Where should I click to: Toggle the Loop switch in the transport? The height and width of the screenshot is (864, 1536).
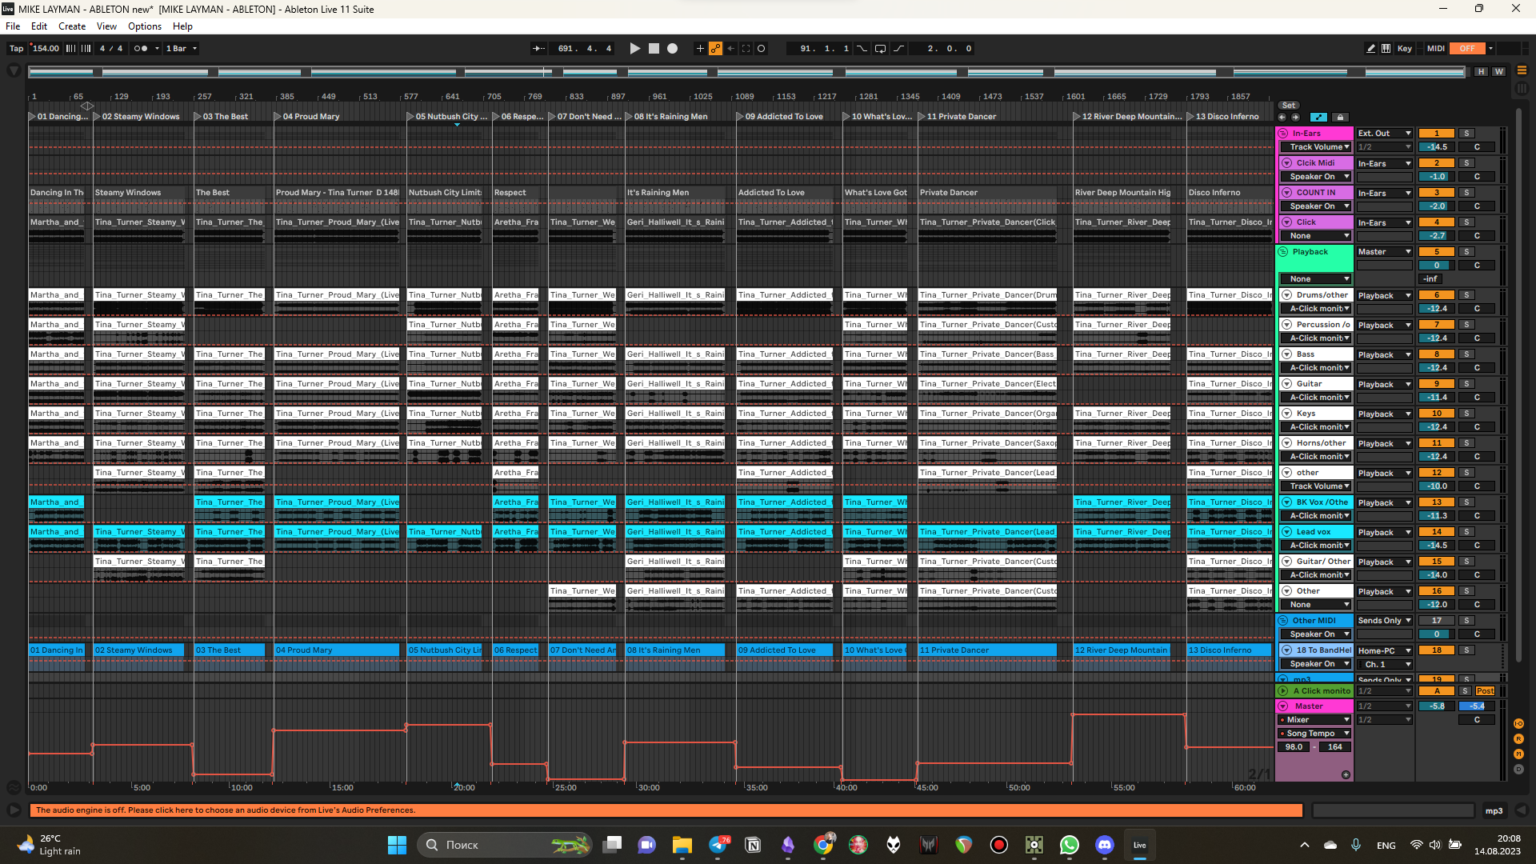coord(880,48)
